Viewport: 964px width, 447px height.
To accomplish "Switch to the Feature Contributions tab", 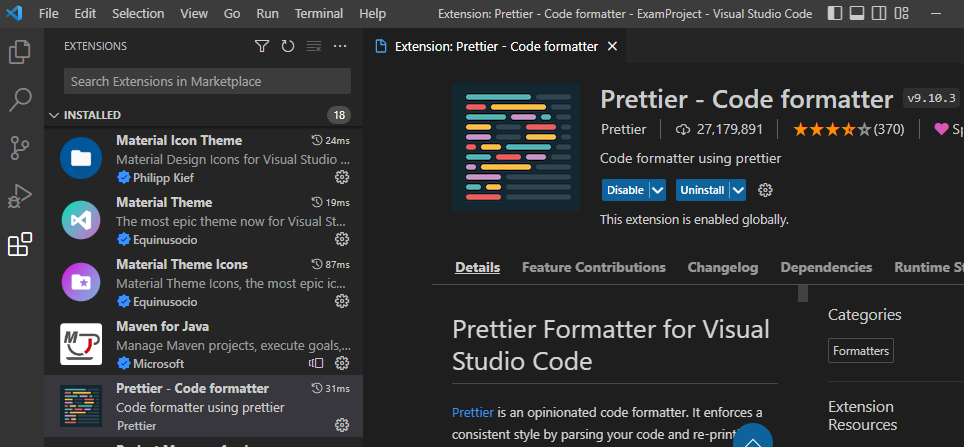I will pos(594,267).
